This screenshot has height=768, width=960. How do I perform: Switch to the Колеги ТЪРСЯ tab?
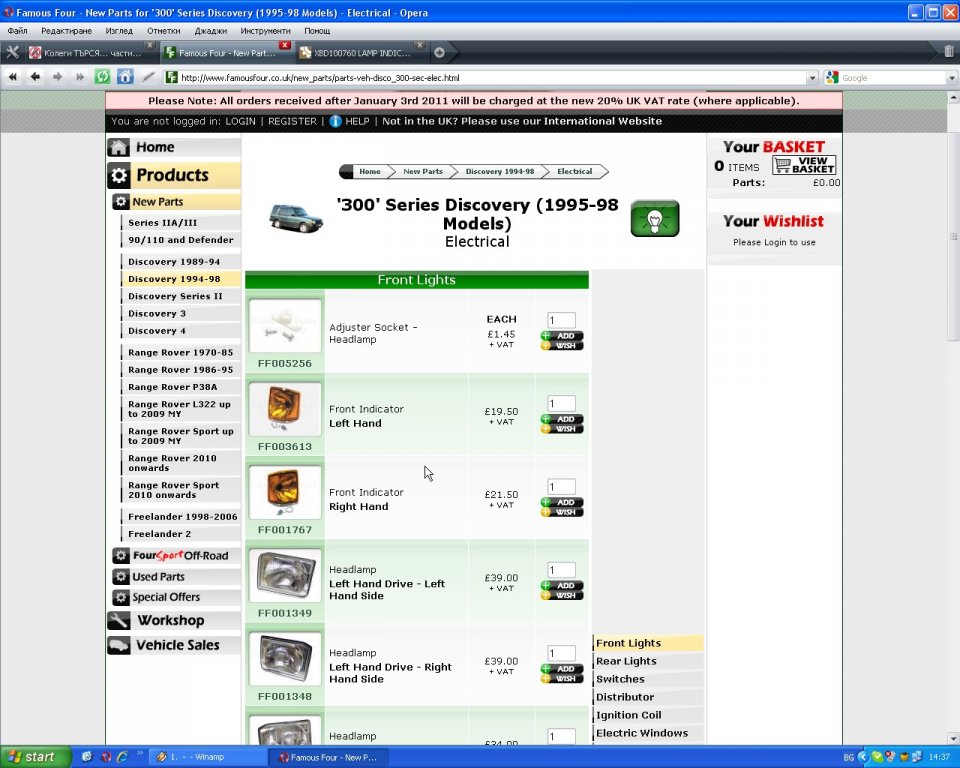(x=92, y=53)
